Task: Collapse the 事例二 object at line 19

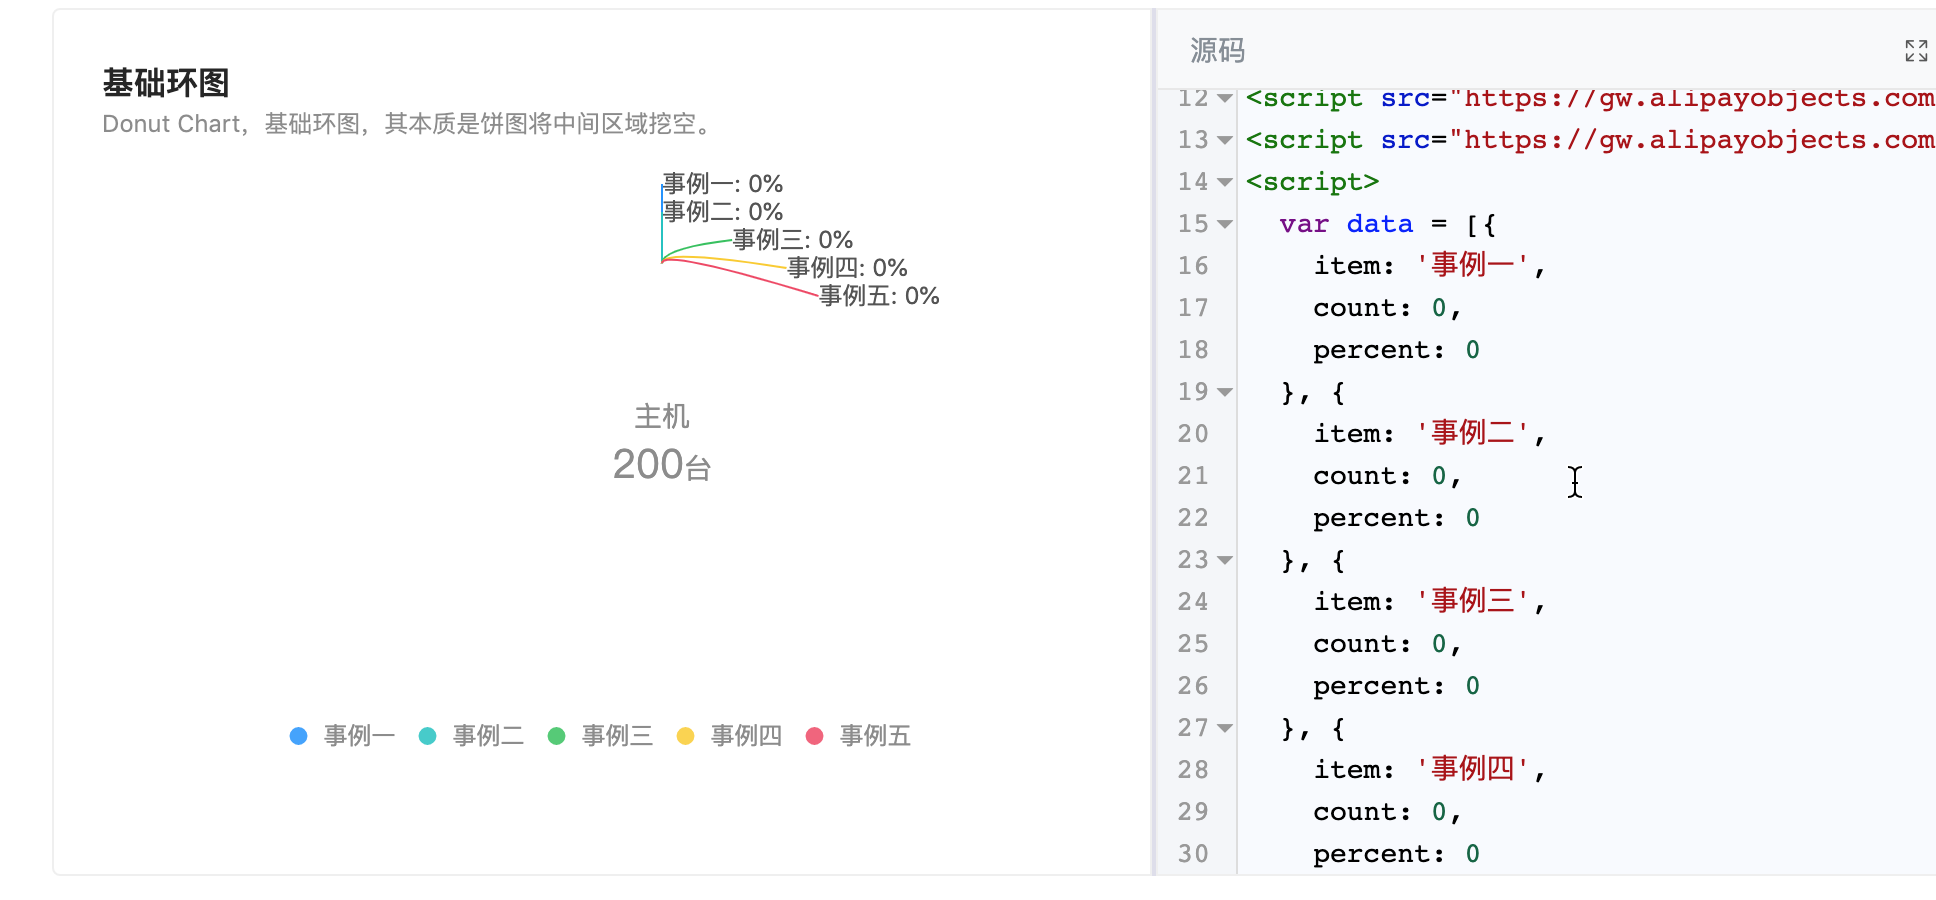Action: pos(1226,392)
